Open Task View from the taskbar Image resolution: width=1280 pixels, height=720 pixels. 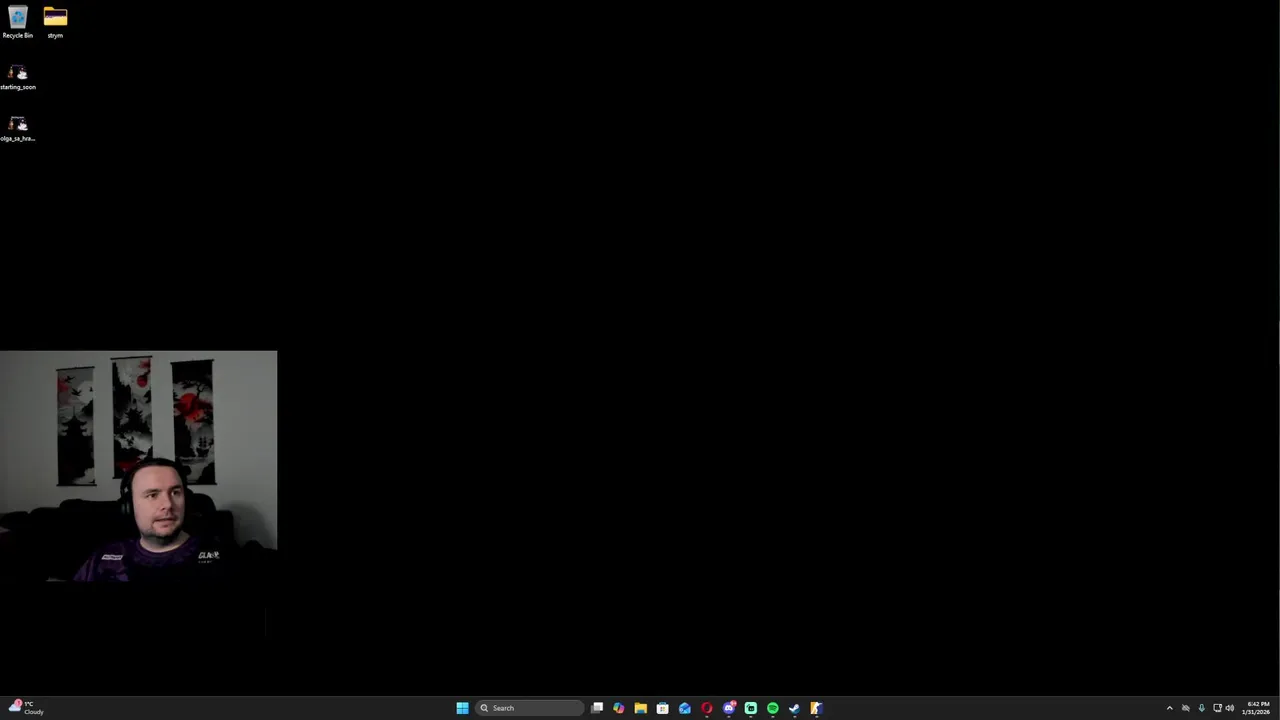597,708
